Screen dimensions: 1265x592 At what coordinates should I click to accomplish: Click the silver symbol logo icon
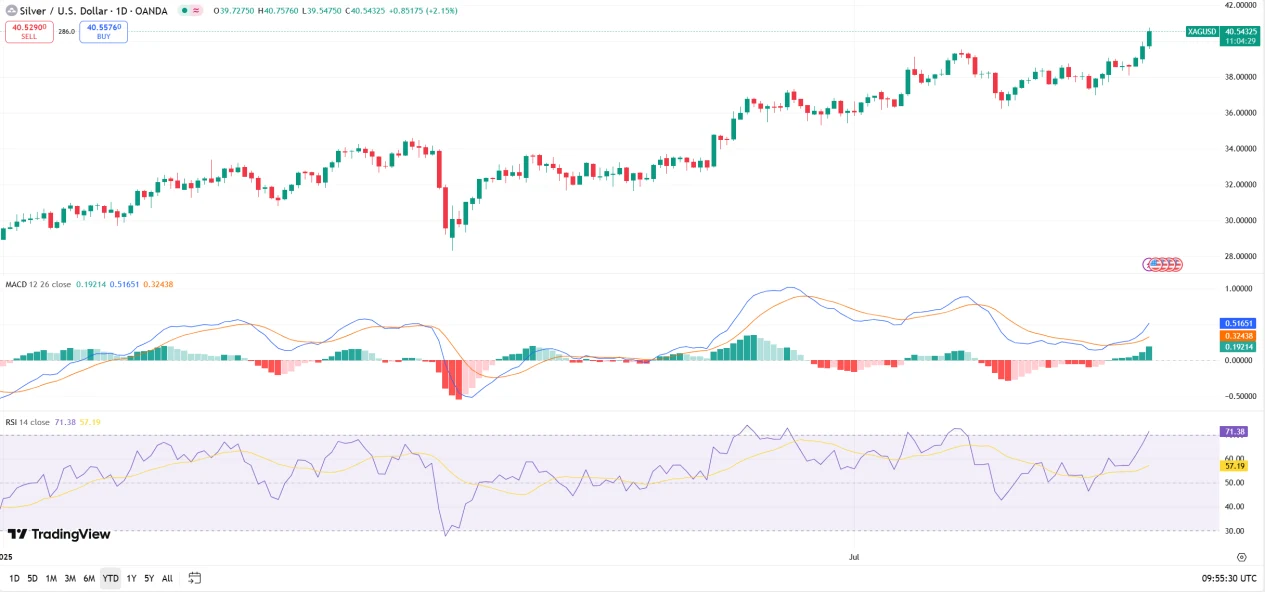coord(11,11)
